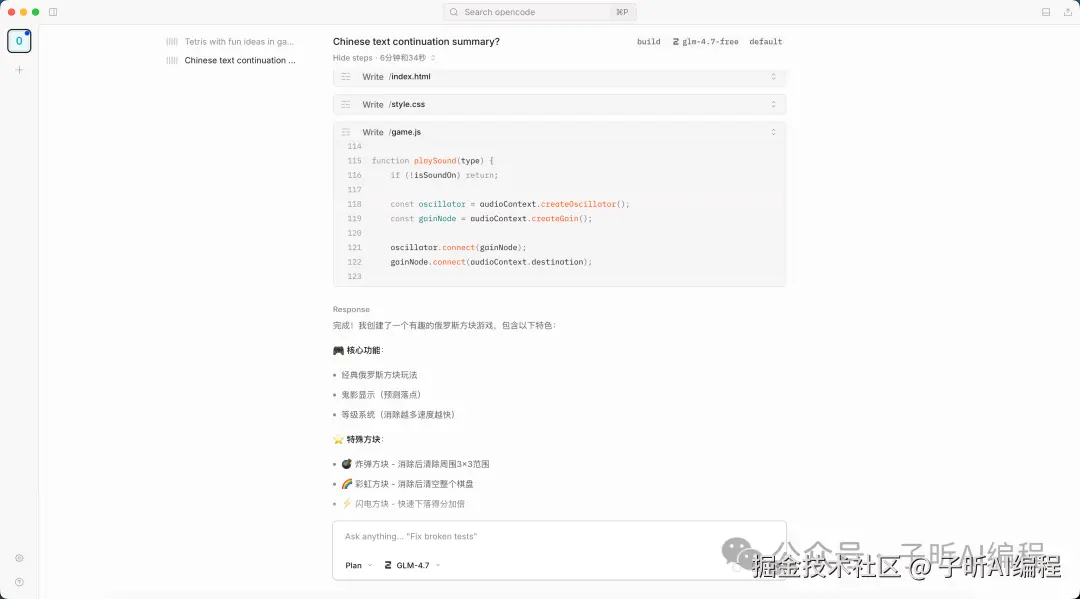Toggle the terminal panel icon top right
This screenshot has width=1080, height=599.
[x=1046, y=12]
